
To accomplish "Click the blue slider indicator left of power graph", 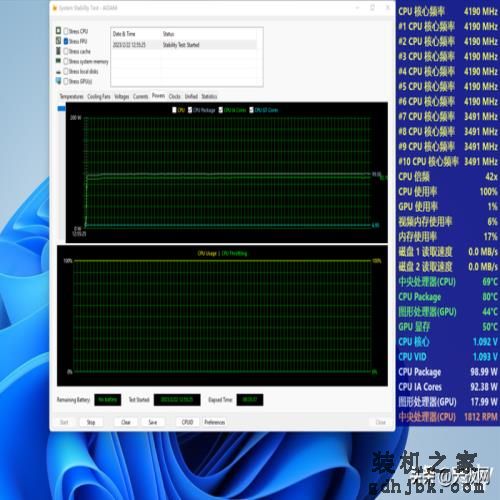I will pos(62,108).
